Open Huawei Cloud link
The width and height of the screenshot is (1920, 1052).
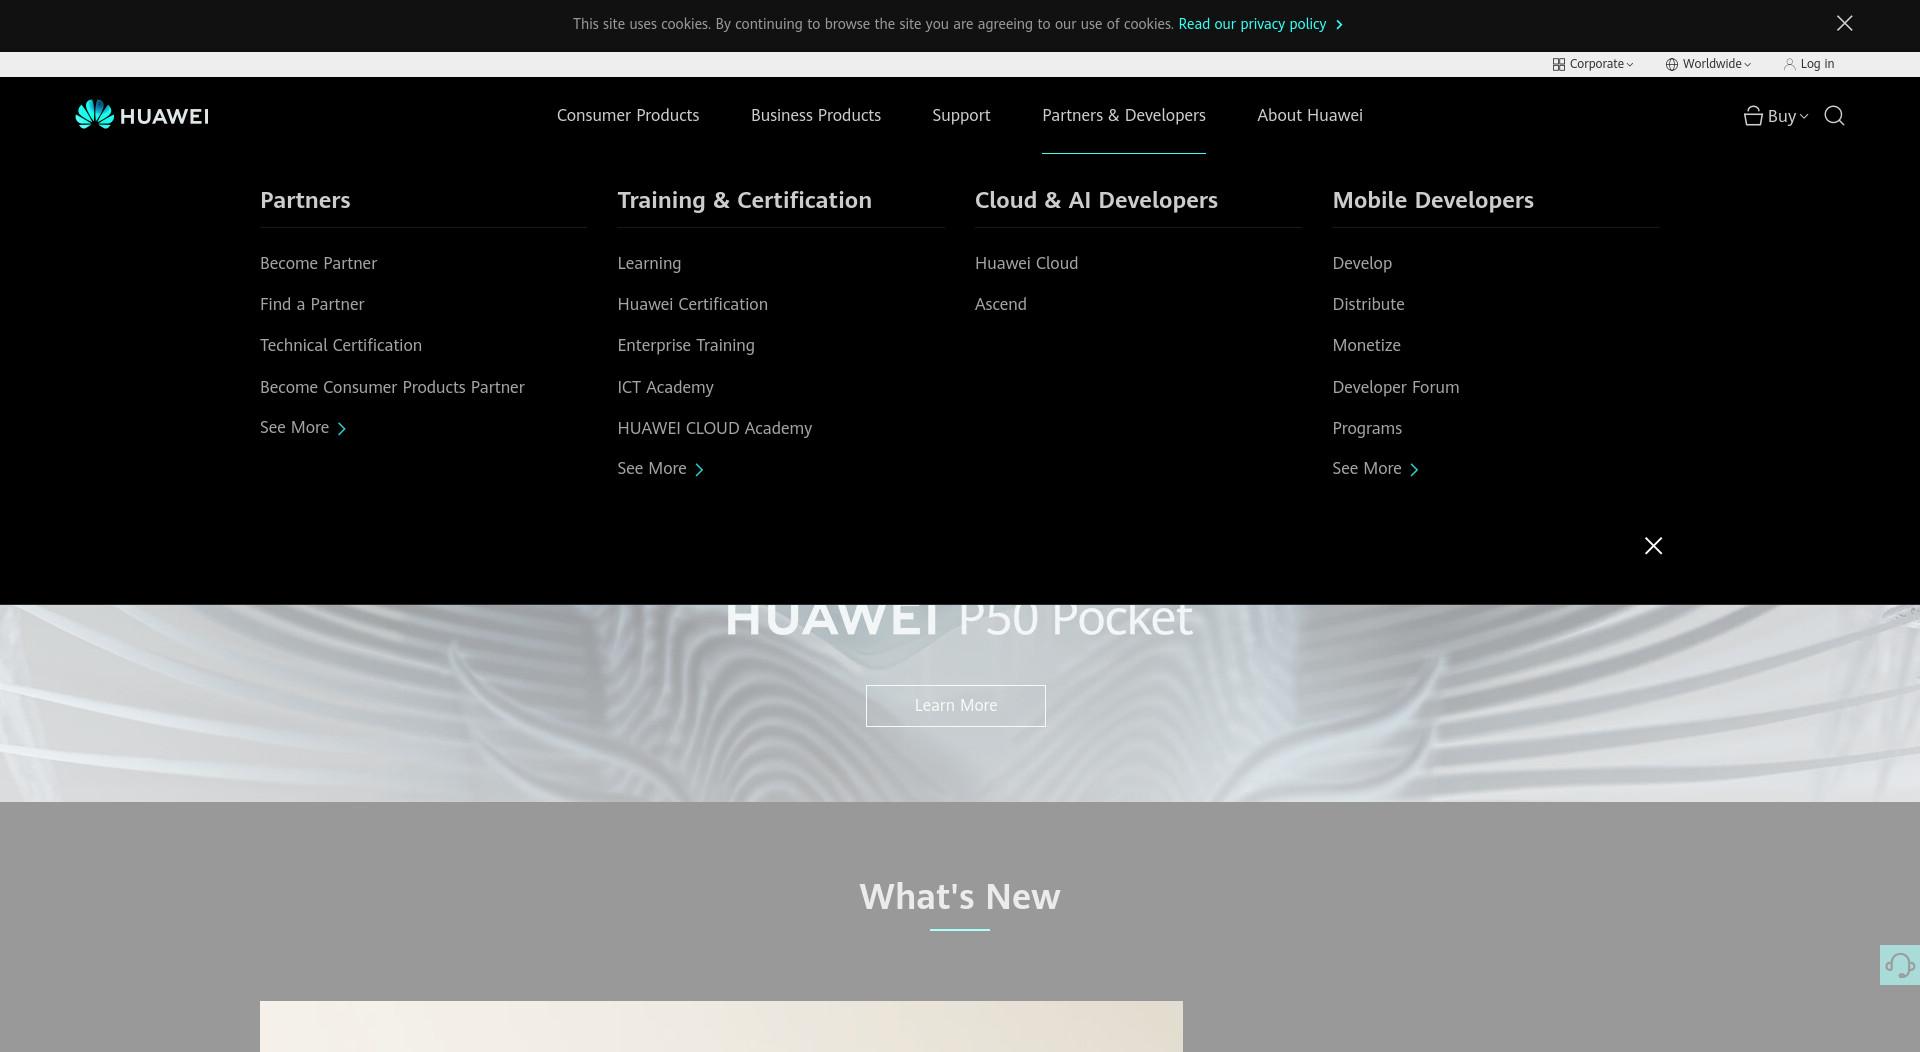tap(1026, 263)
